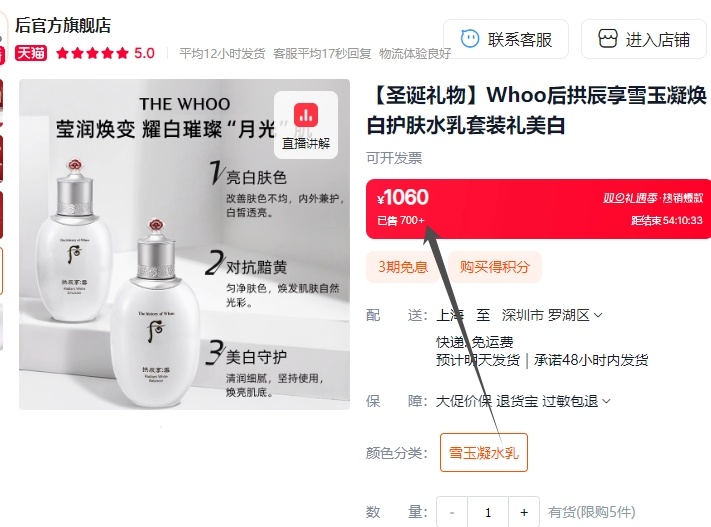
Task: Click the red ¥1060 price banner
Action: tap(538, 209)
